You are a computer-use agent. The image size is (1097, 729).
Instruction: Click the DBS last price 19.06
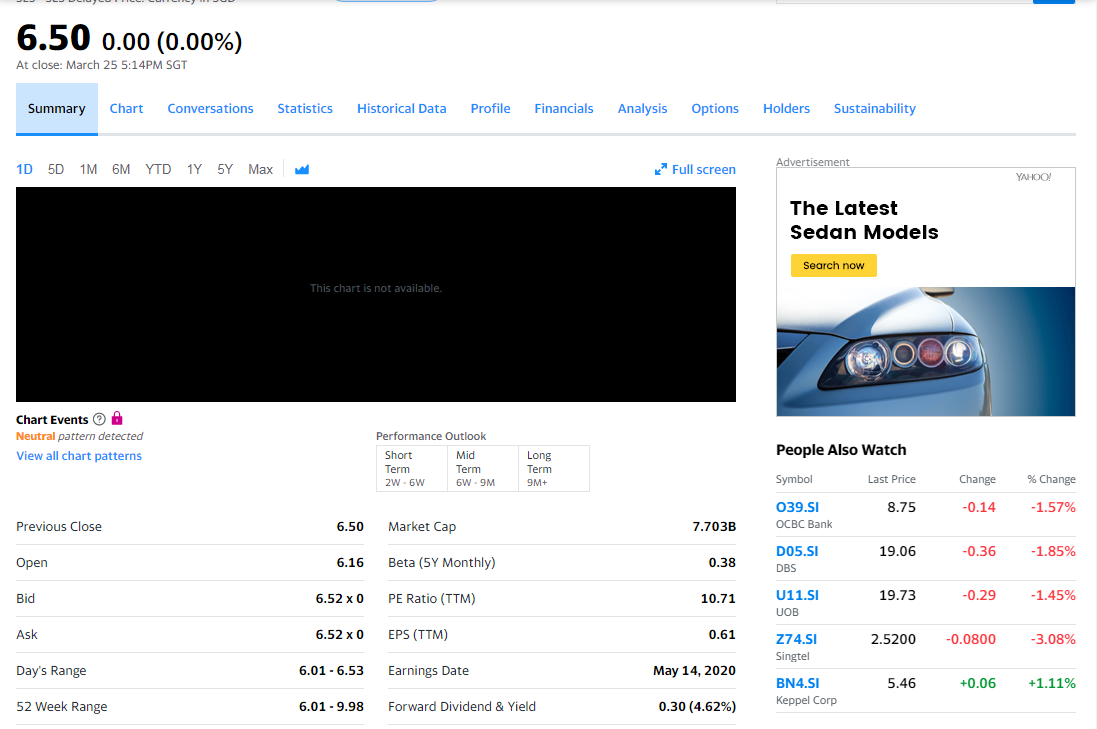pyautogui.click(x=897, y=551)
